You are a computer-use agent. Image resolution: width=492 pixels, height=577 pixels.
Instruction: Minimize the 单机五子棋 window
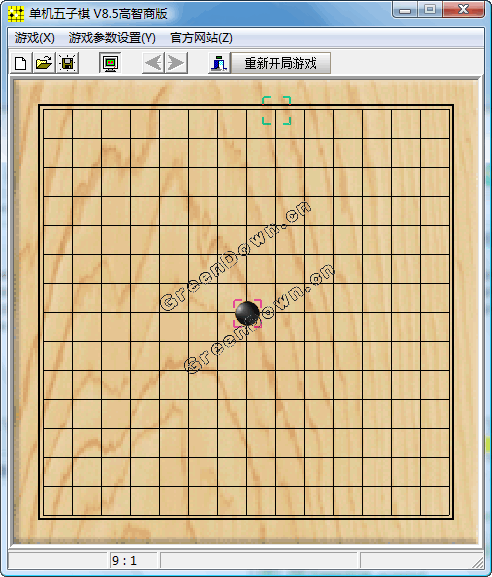click(x=405, y=10)
